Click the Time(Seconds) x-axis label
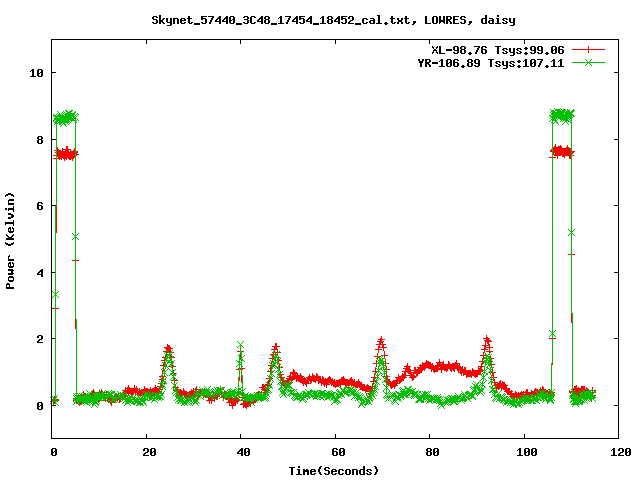 point(334,471)
